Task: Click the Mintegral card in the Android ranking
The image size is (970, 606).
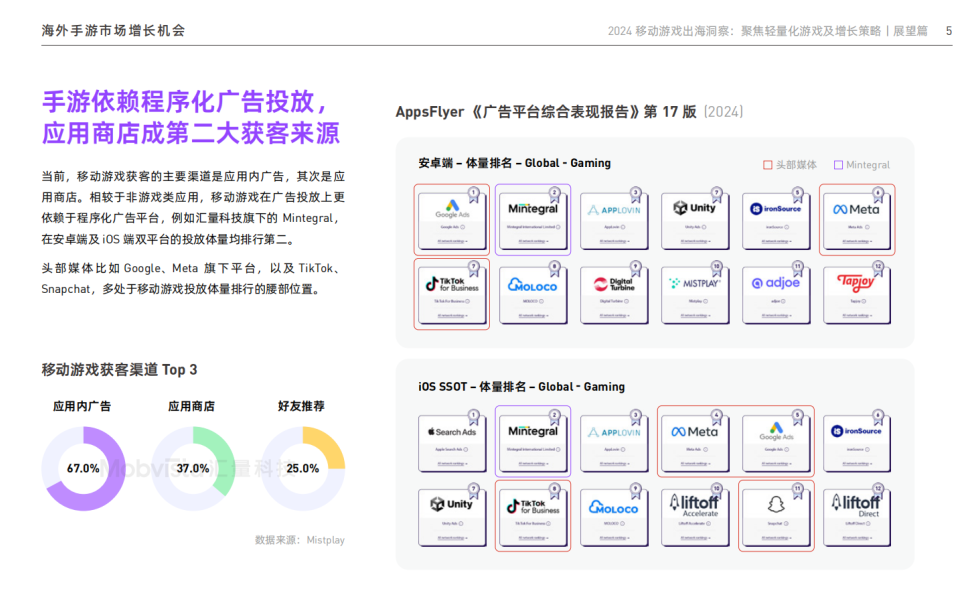Action: click(x=533, y=220)
